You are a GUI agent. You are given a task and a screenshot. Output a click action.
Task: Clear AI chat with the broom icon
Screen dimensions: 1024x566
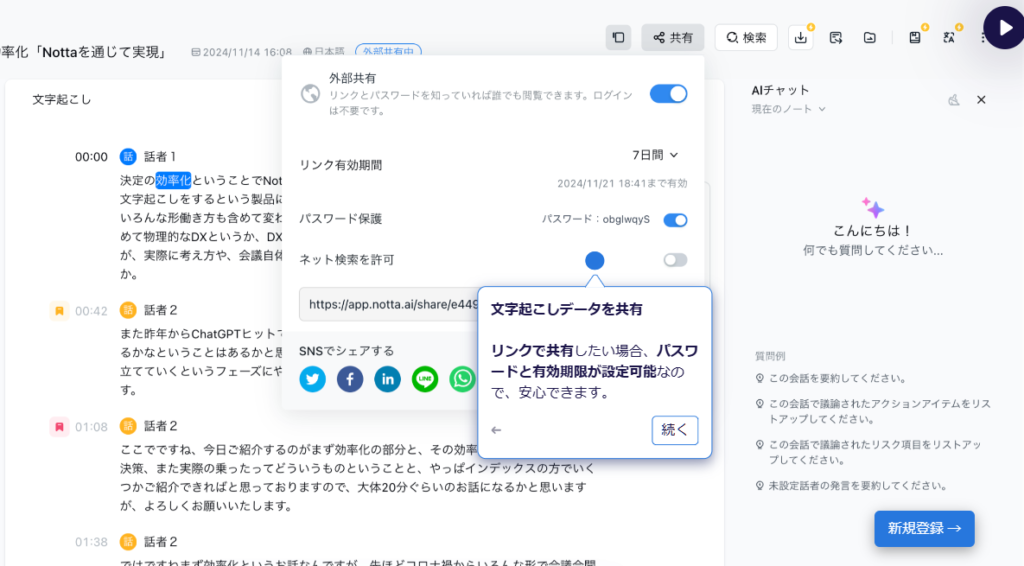click(x=954, y=100)
